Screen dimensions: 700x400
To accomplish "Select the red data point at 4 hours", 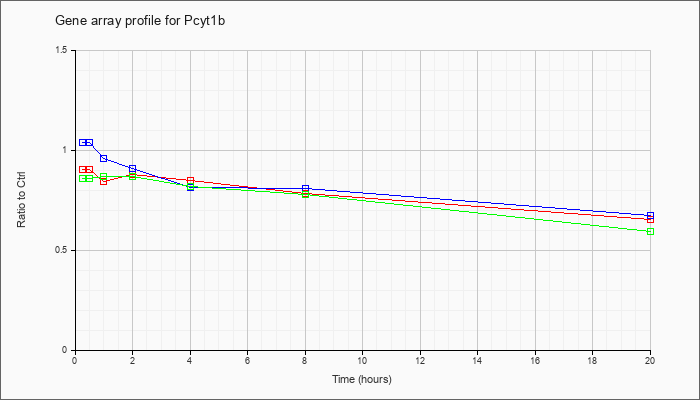I will (191, 180).
